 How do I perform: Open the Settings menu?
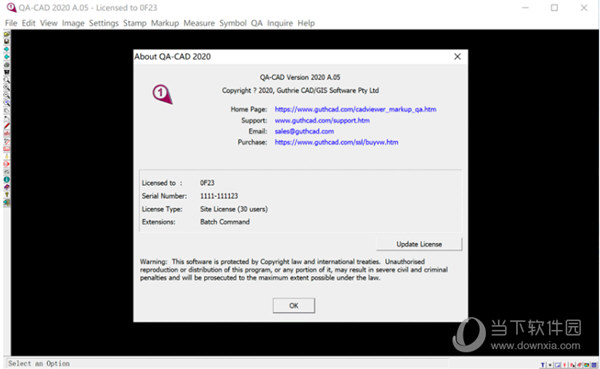pos(104,23)
